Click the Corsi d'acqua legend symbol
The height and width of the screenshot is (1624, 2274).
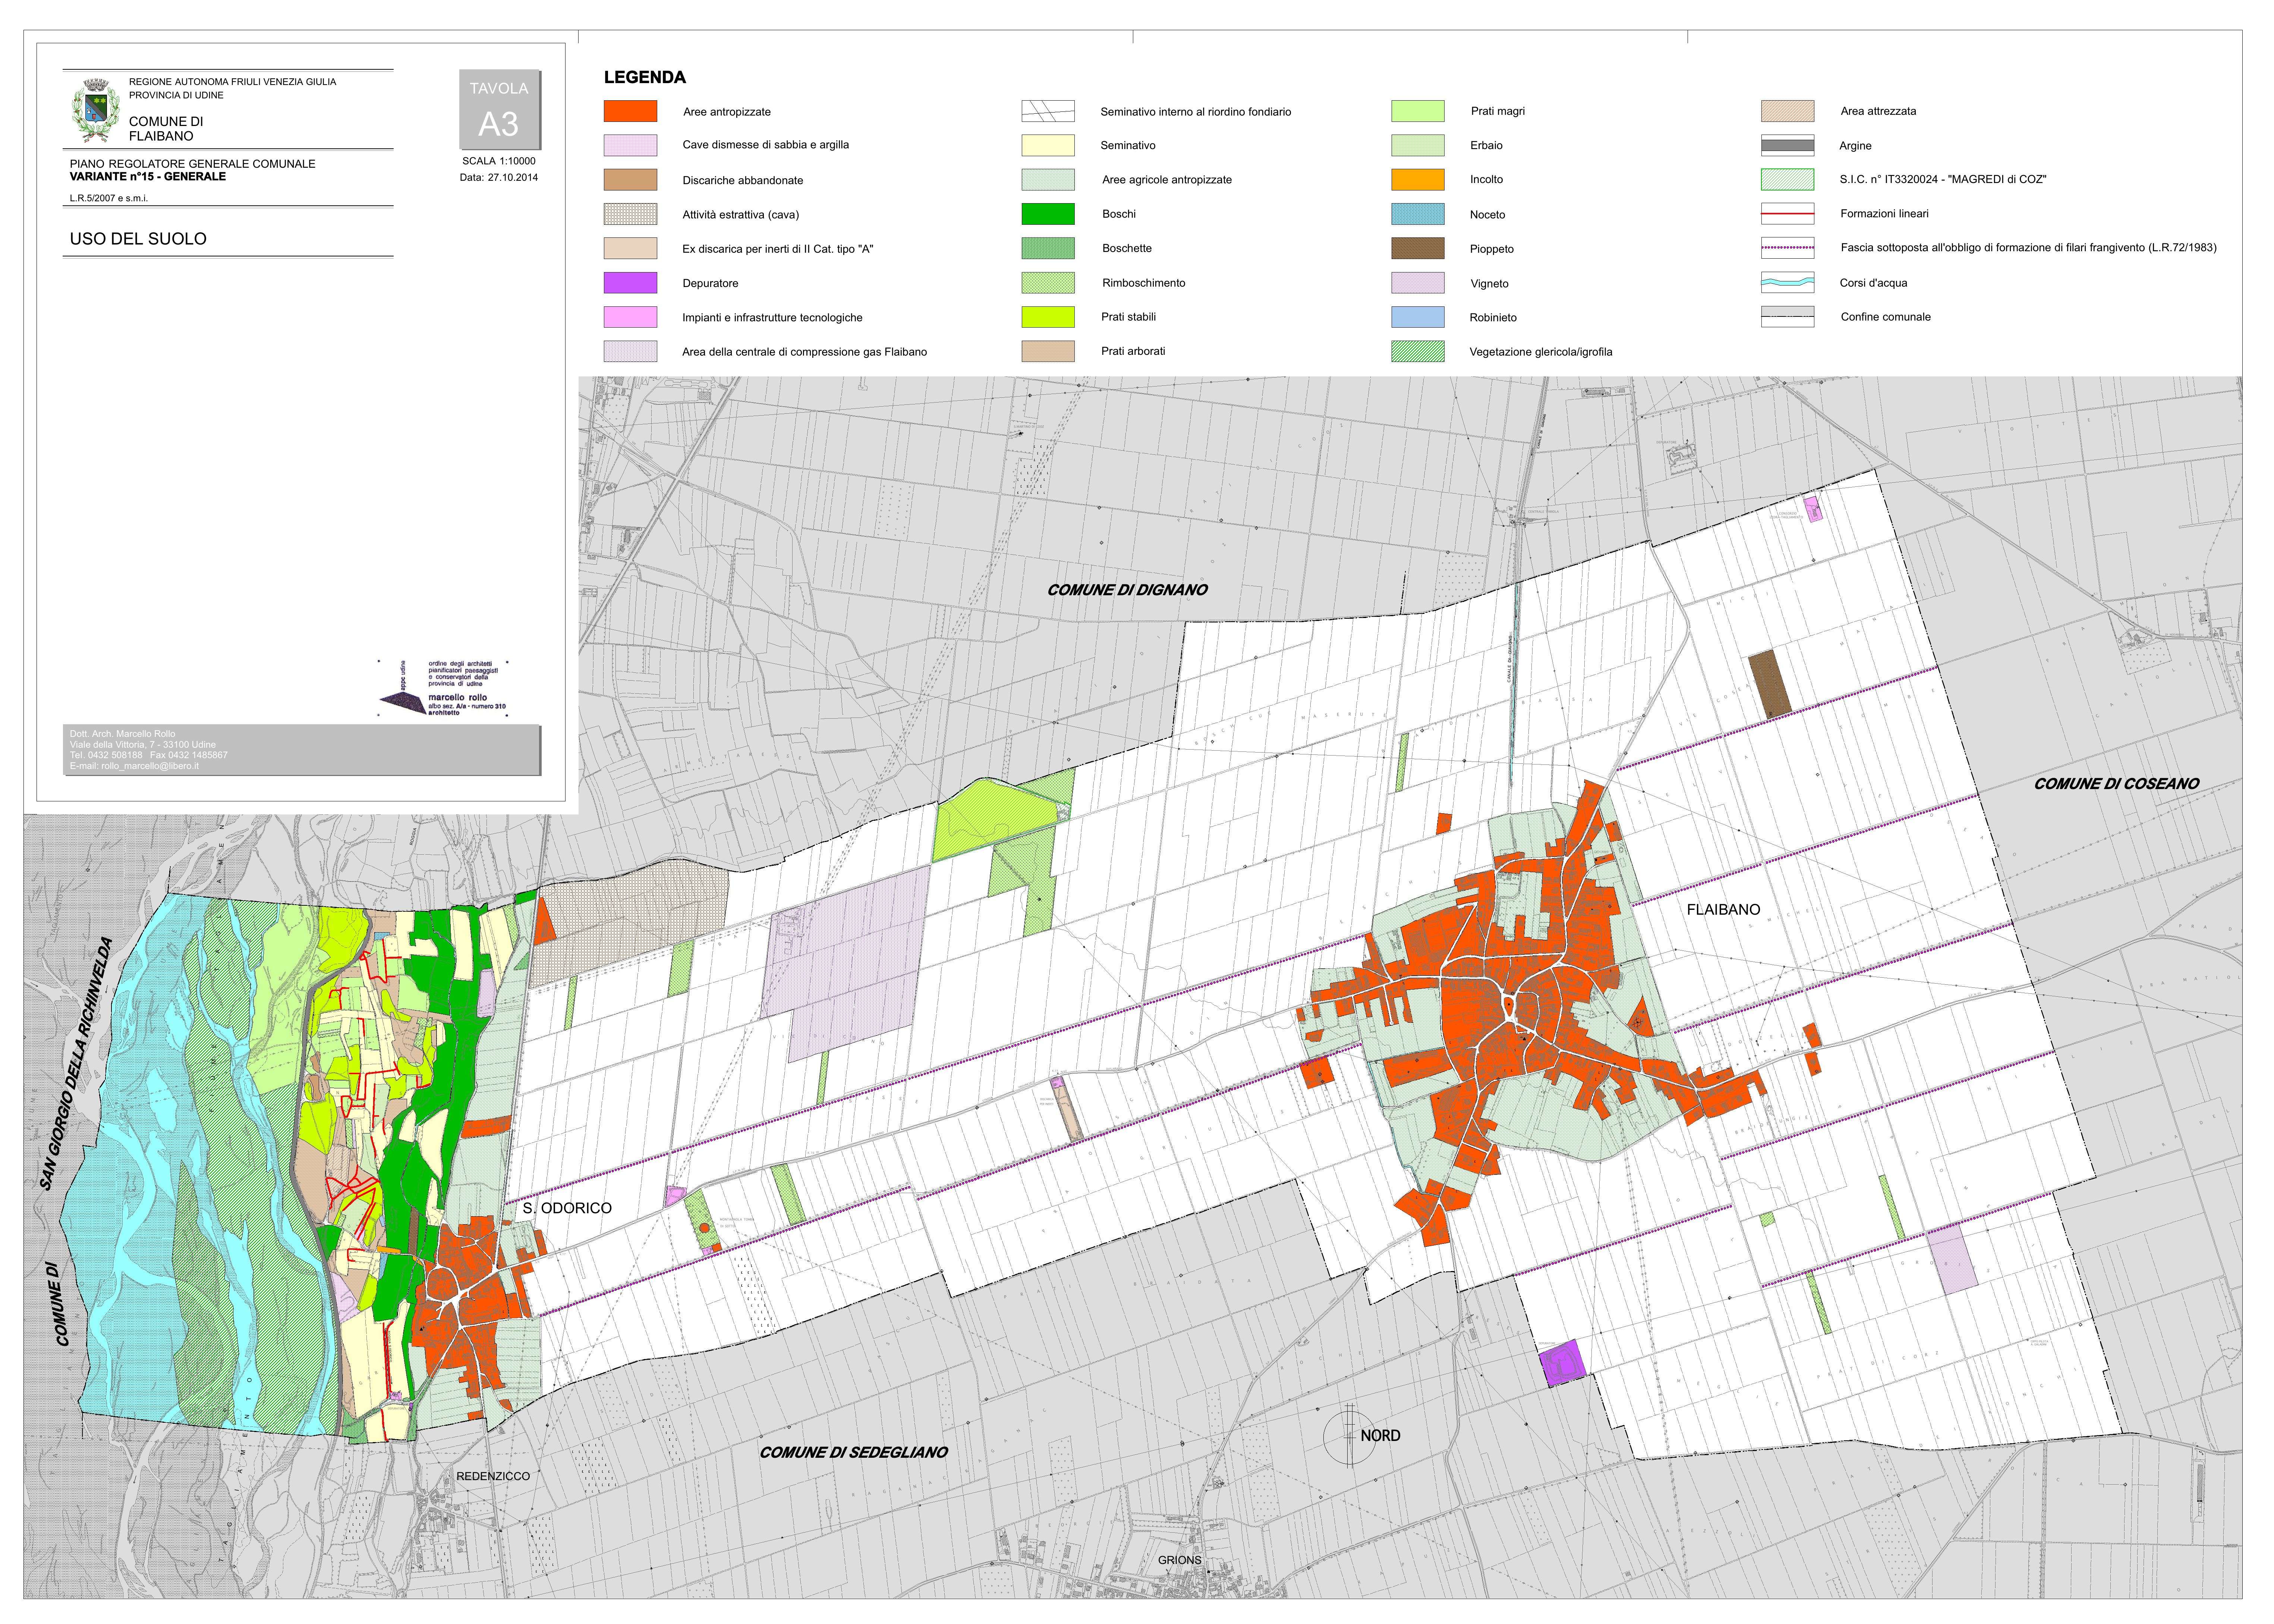click(1787, 283)
